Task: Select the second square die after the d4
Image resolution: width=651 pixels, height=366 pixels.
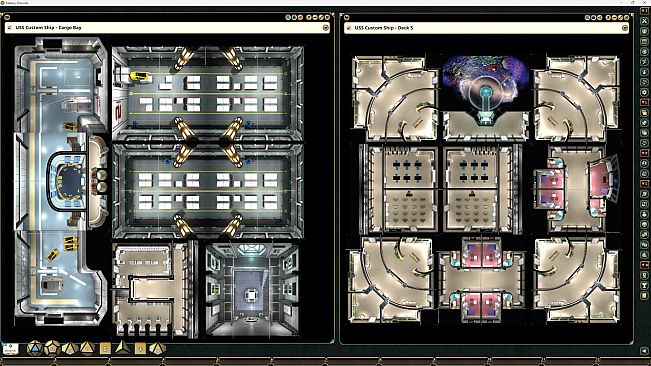Action: (x=140, y=349)
